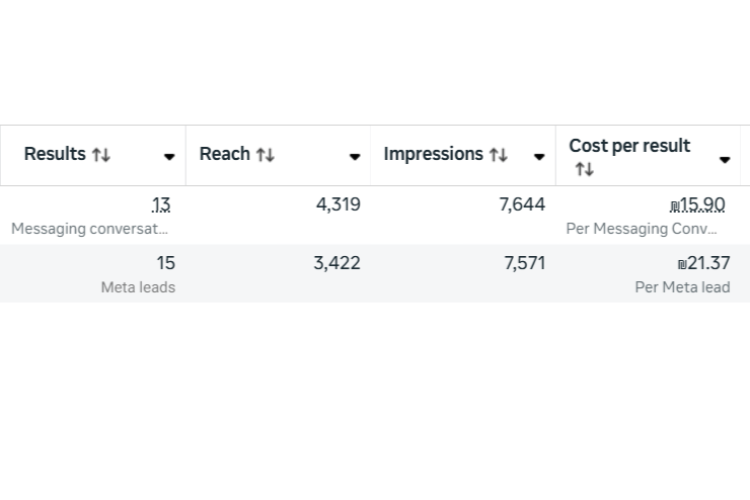This screenshot has width=750, height=500.
Task: Sort by the Impressions column arrows
Action: [498, 155]
